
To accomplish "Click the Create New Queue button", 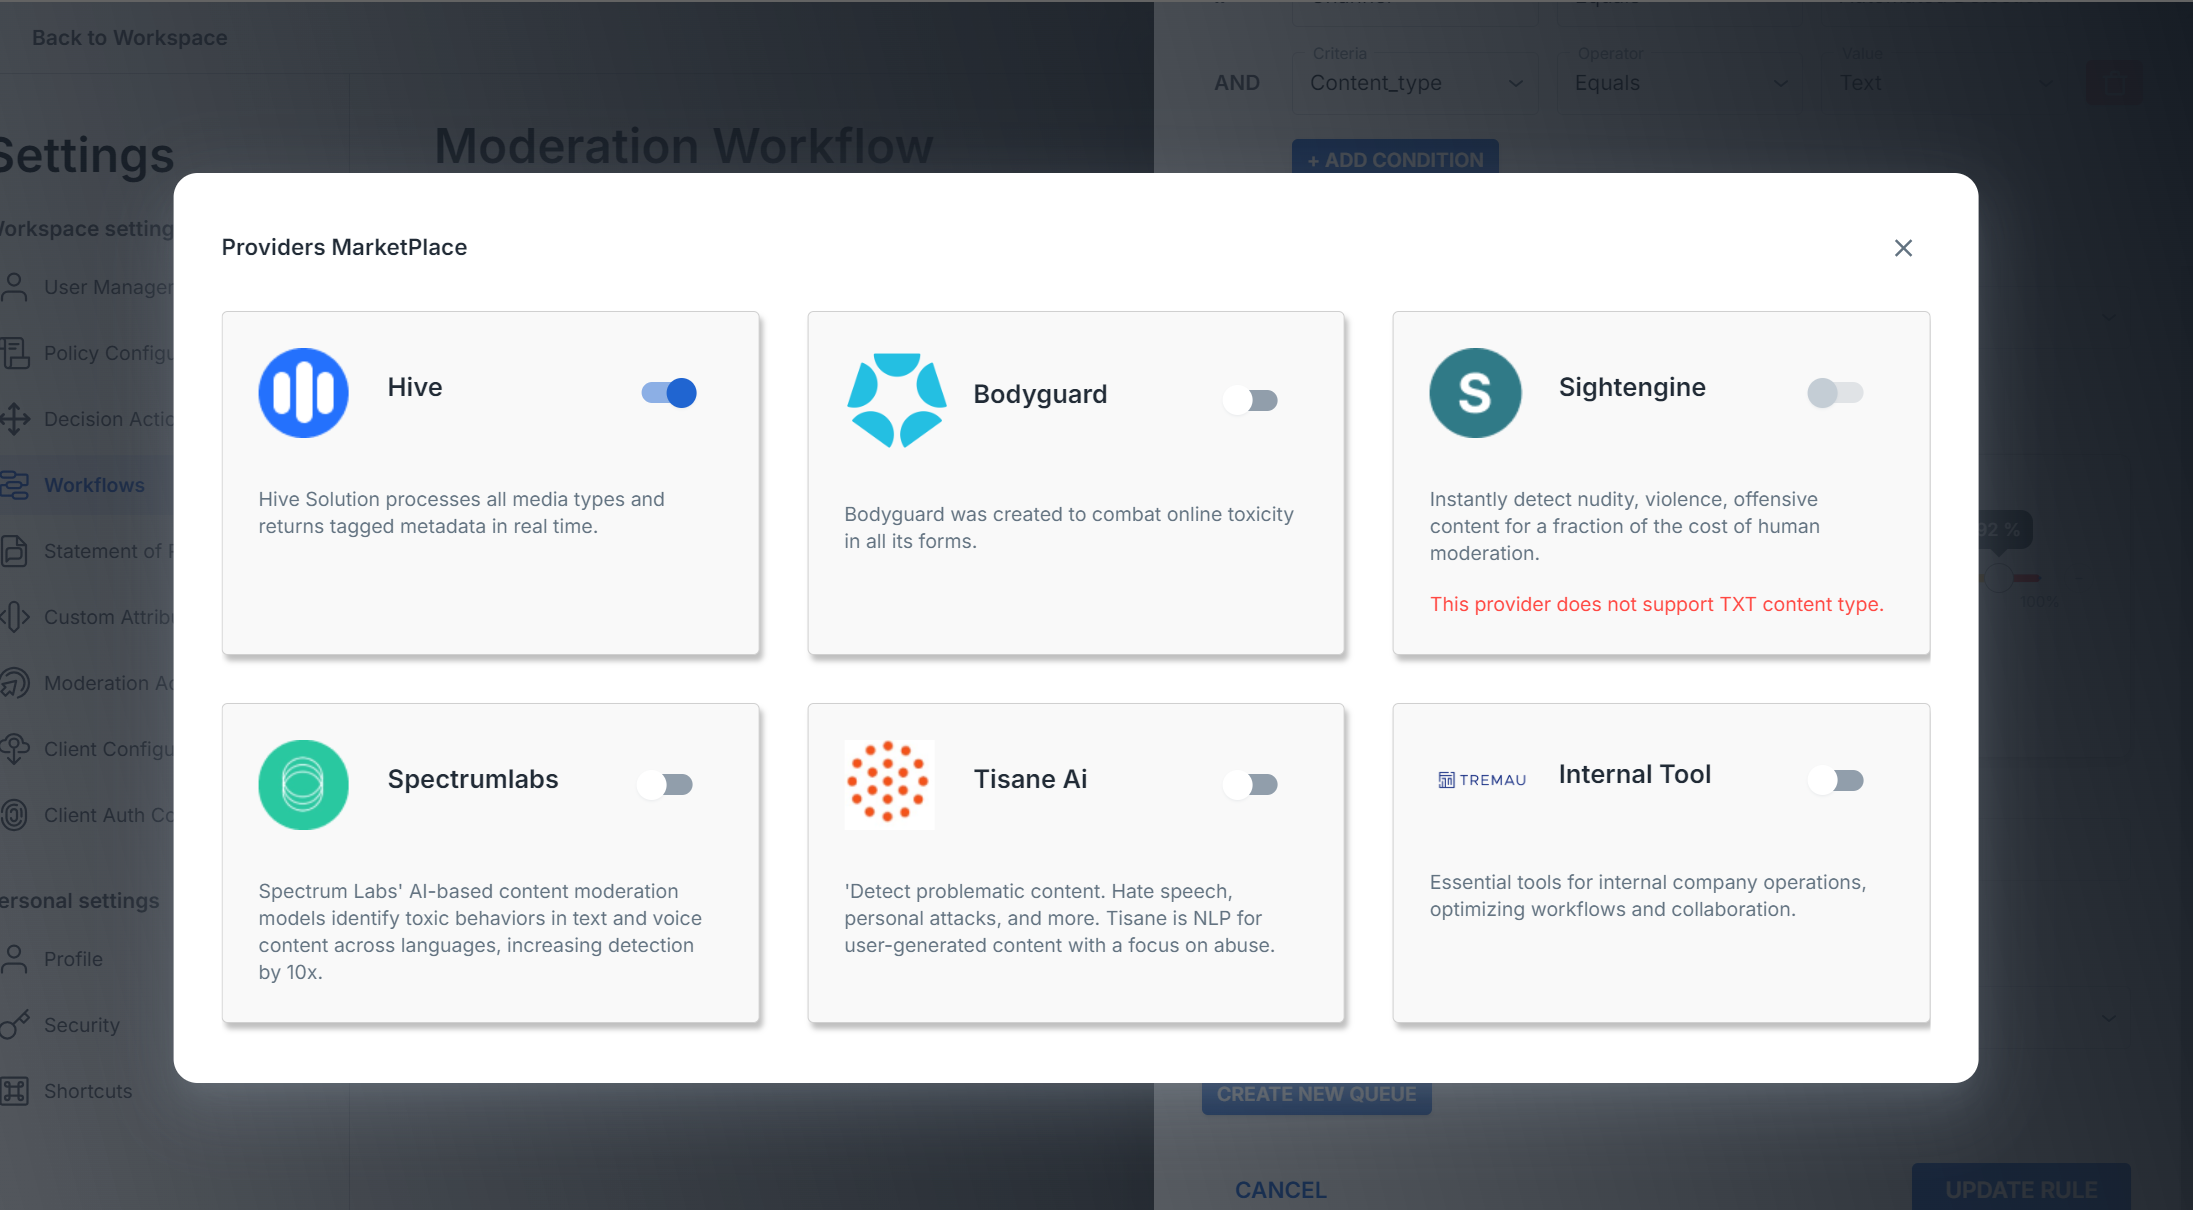I will pyautogui.click(x=1316, y=1097).
